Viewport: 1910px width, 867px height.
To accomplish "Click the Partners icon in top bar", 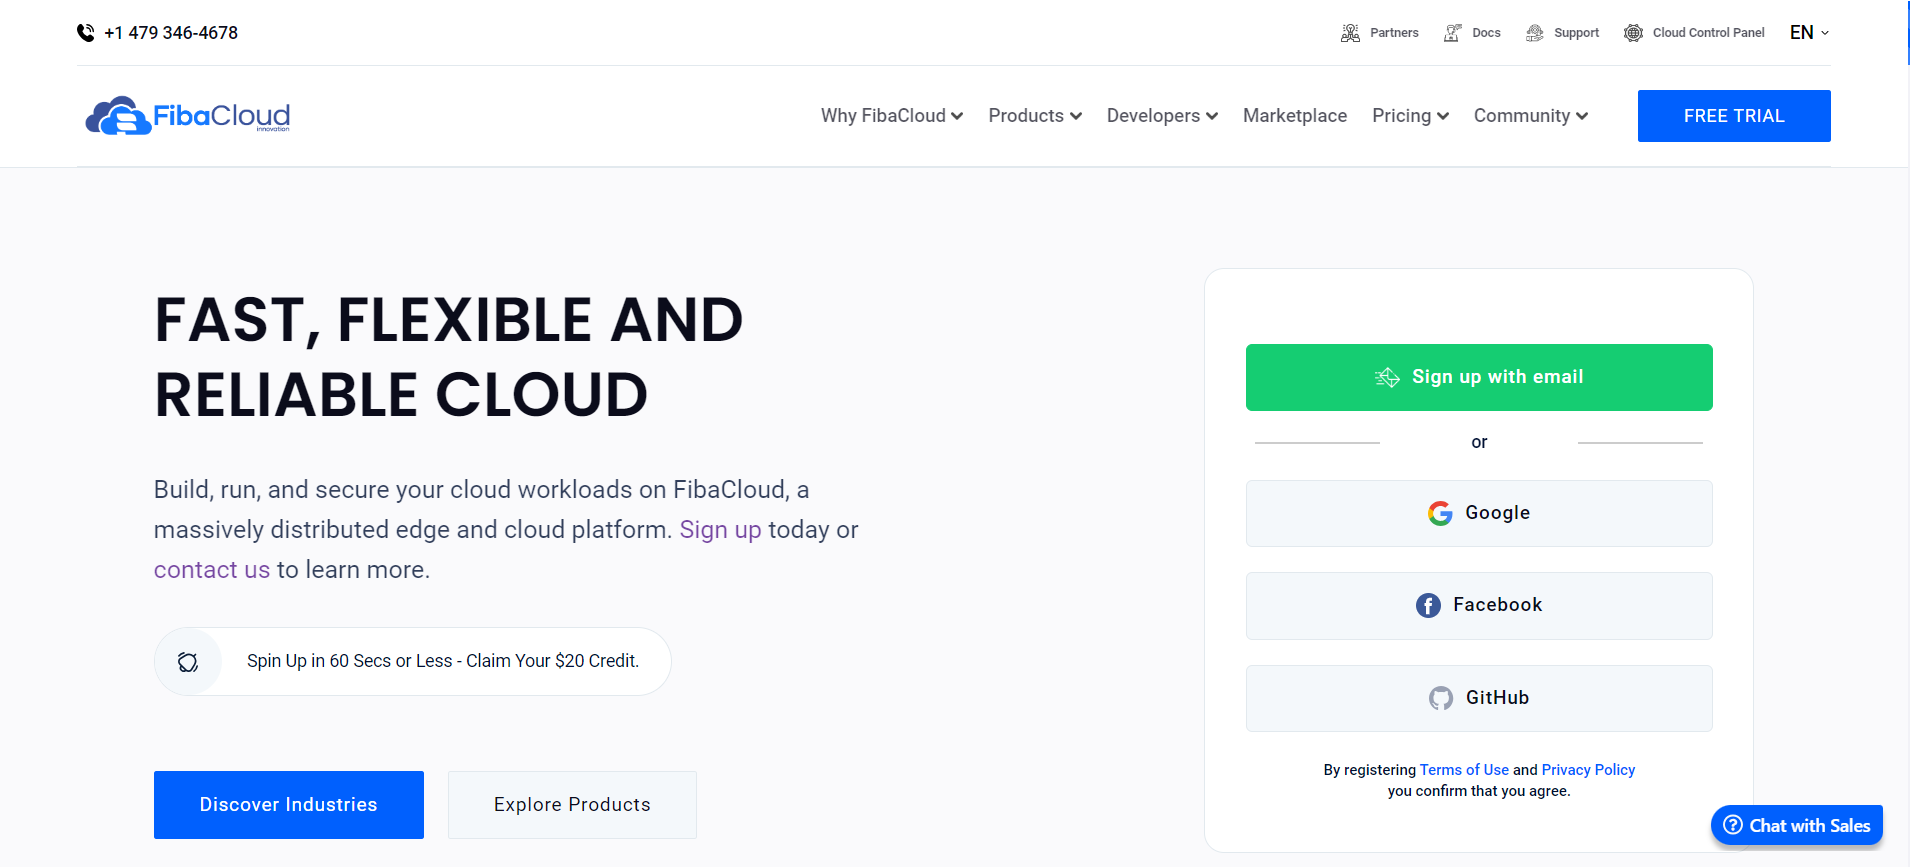I will pos(1350,33).
